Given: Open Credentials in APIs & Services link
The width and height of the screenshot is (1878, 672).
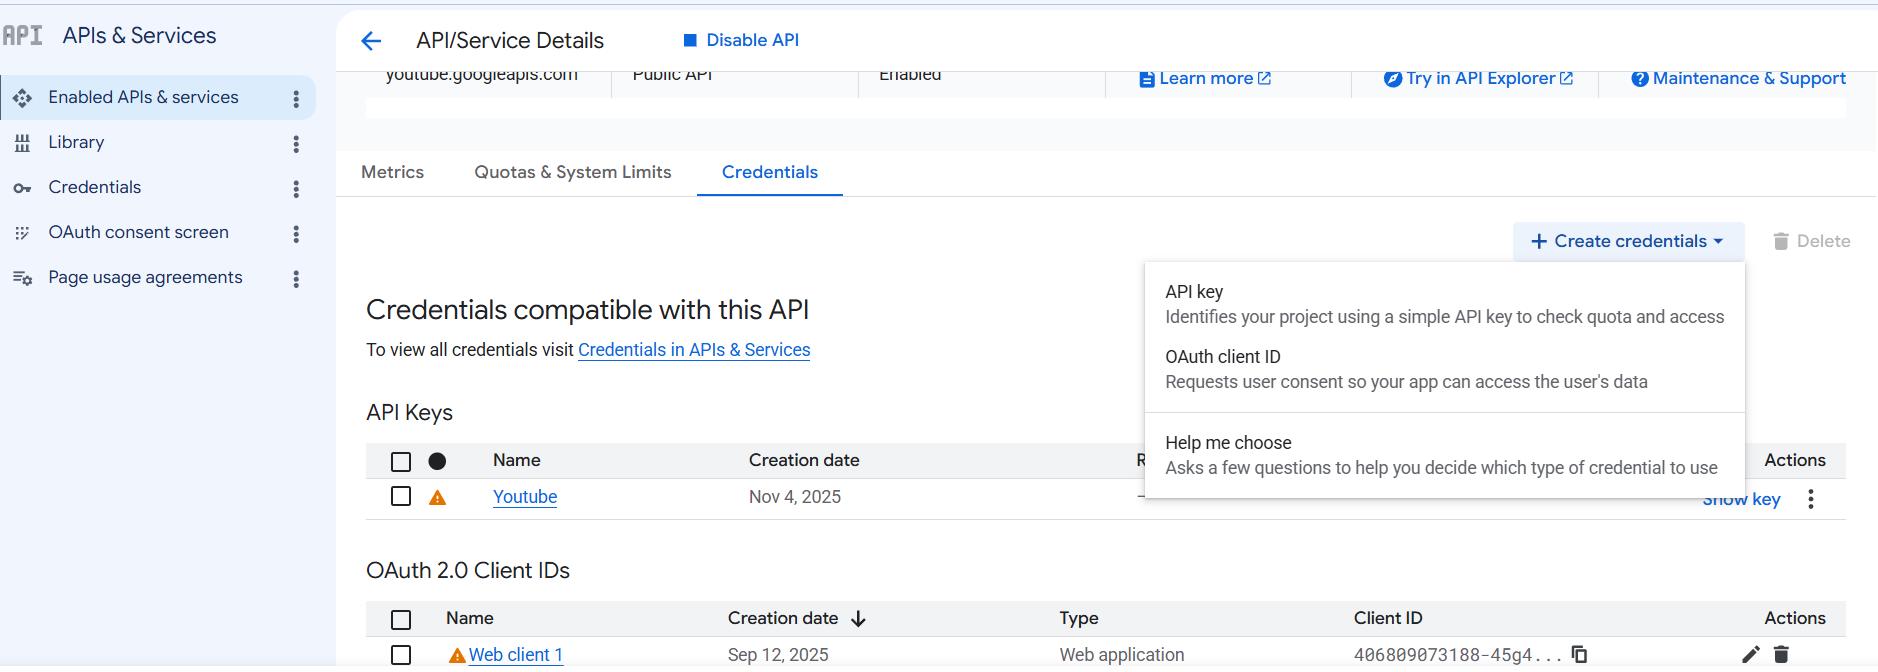Looking at the screenshot, I should [x=694, y=350].
